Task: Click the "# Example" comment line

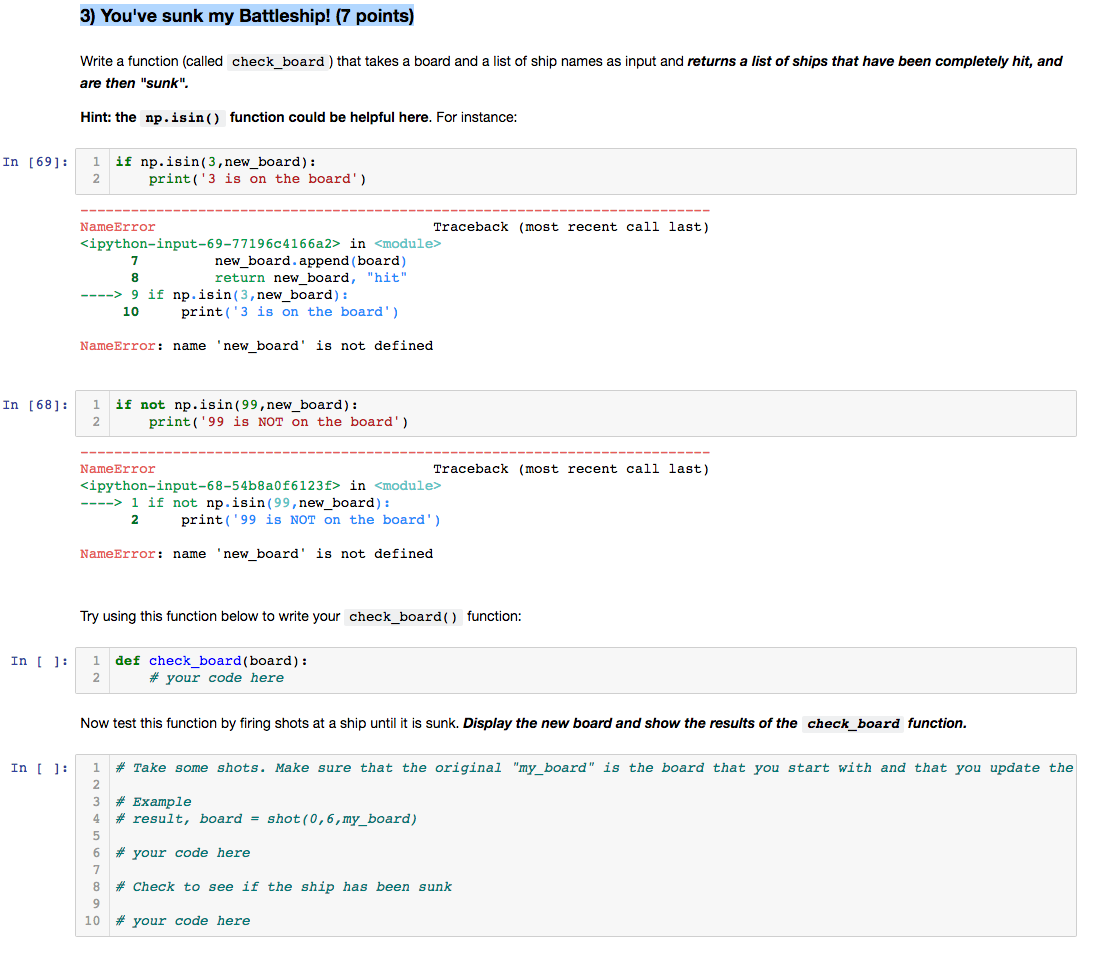Action: tap(154, 802)
